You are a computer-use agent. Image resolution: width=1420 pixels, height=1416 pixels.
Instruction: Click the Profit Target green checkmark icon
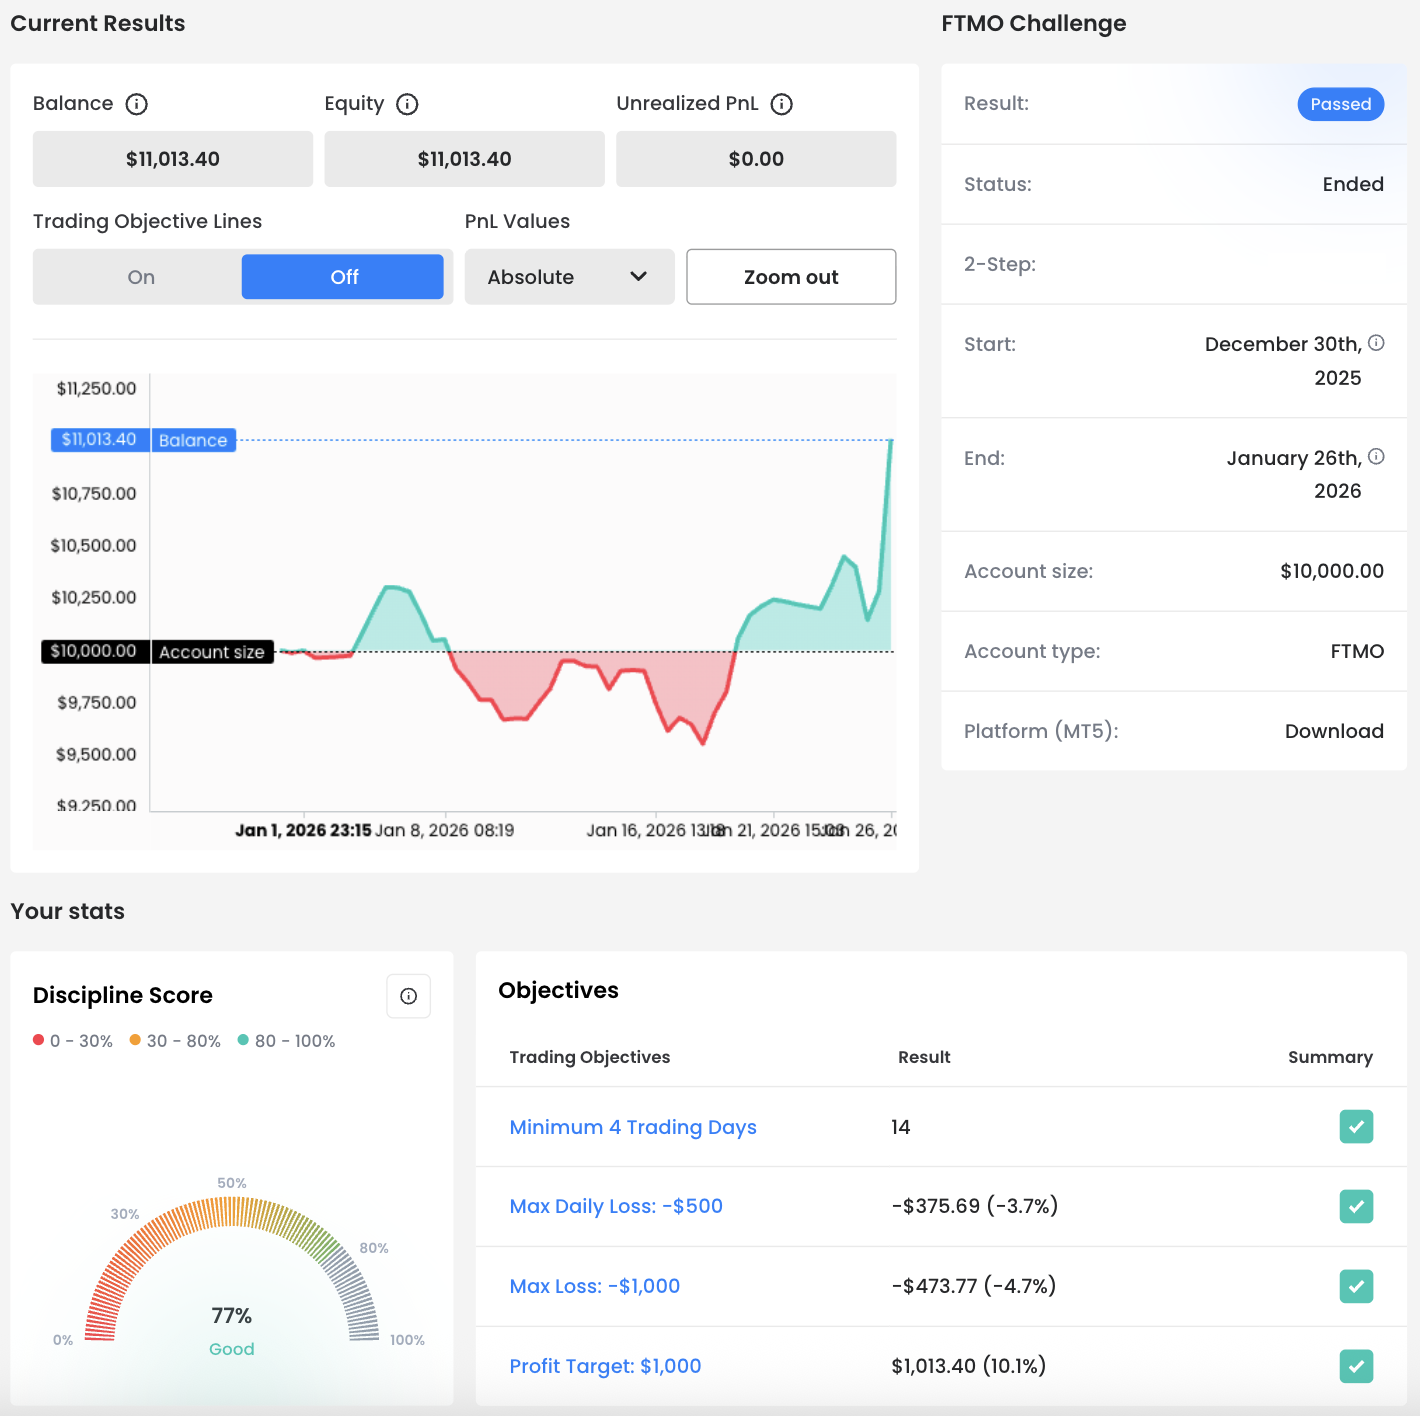click(x=1356, y=1366)
